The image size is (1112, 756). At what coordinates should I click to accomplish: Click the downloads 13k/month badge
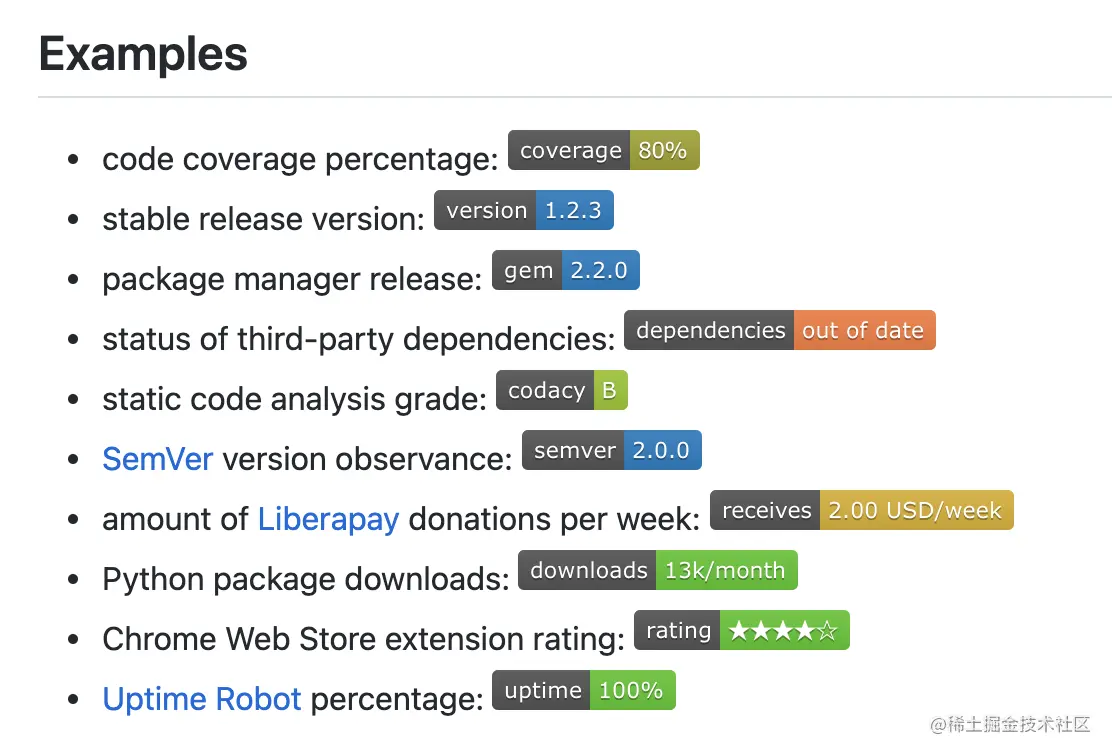pyautogui.click(x=657, y=571)
